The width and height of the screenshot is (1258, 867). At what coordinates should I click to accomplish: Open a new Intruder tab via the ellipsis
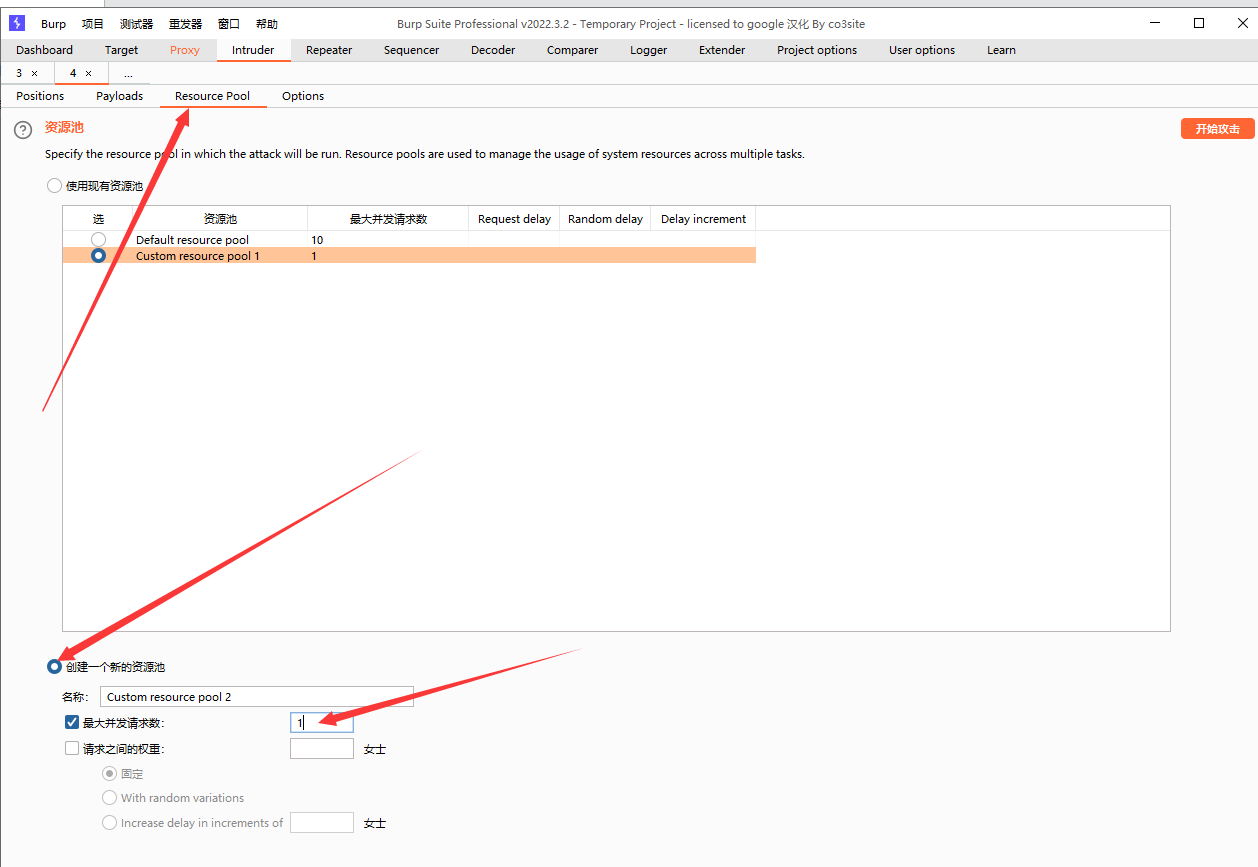tap(128, 73)
